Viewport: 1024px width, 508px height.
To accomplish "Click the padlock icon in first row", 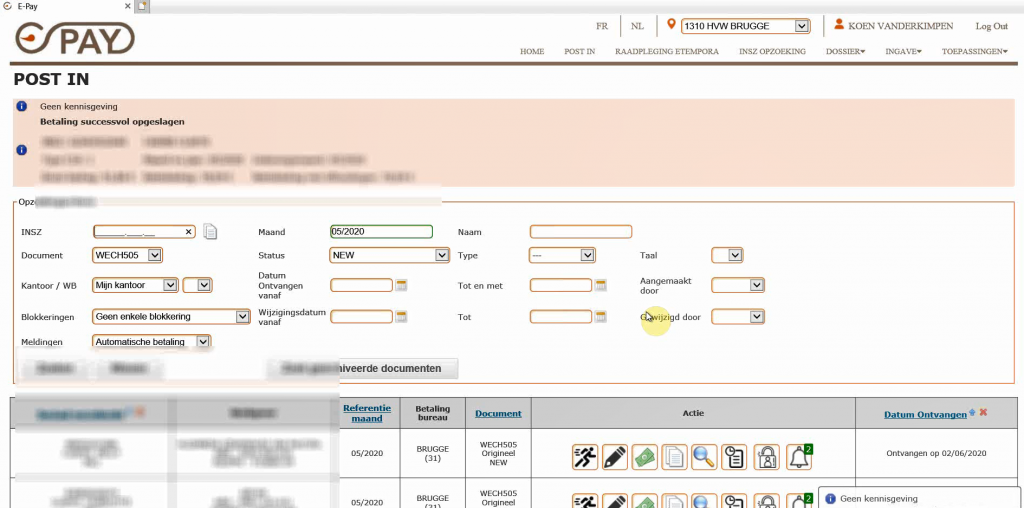I will tap(766, 456).
